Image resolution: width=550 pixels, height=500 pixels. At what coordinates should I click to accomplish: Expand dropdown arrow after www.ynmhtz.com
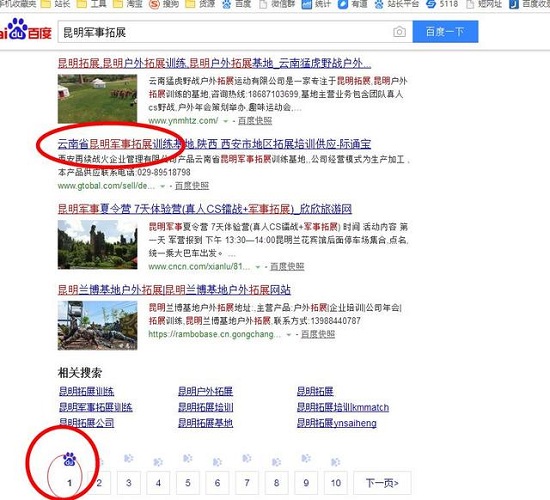226,121
